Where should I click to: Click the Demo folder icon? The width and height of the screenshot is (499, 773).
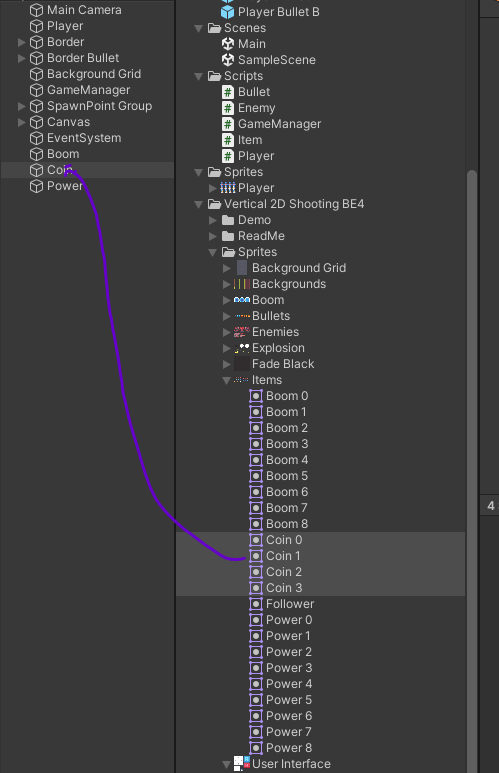point(228,220)
